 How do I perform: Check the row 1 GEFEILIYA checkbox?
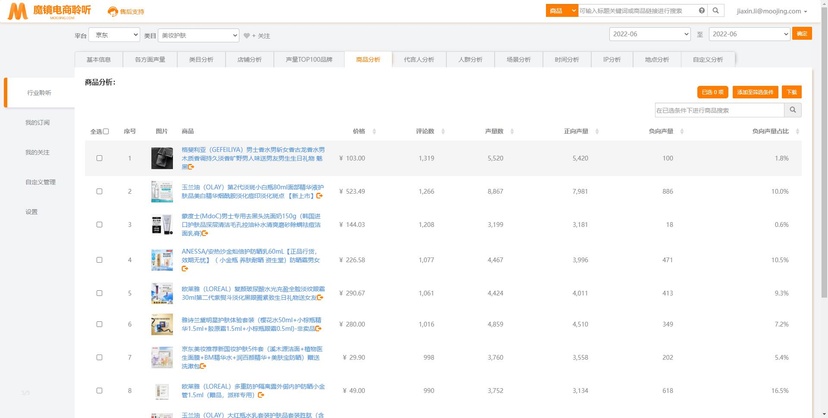tap(99, 158)
